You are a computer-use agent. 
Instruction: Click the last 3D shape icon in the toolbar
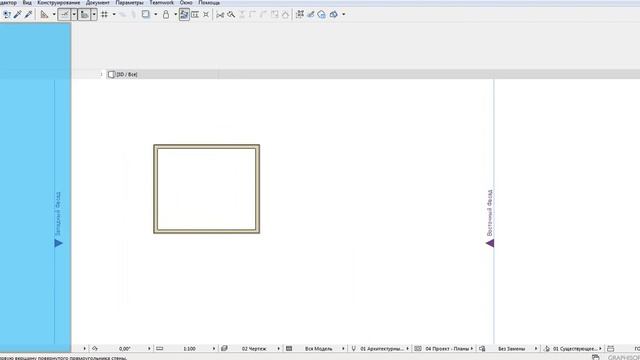tap(333, 15)
